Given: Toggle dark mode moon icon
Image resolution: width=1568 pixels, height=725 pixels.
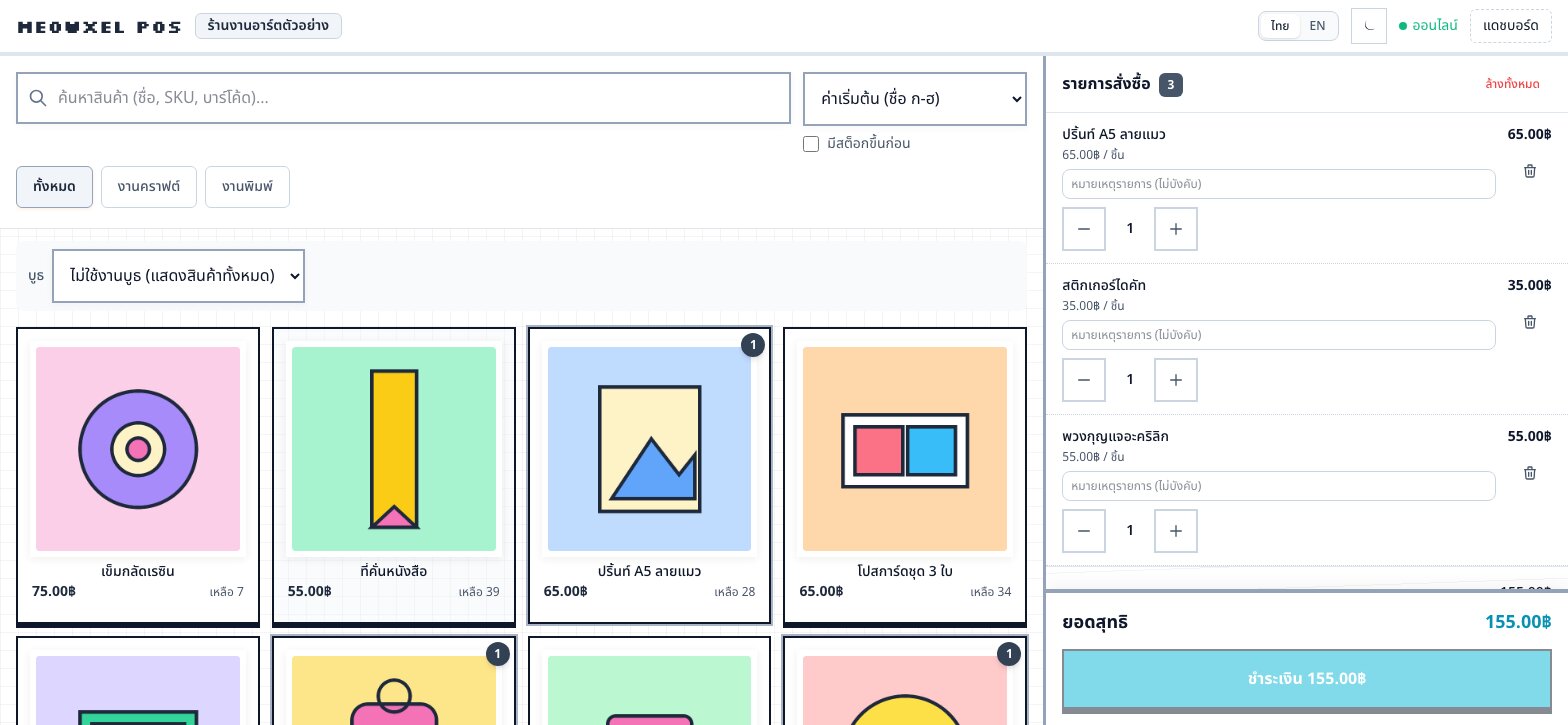Looking at the screenshot, I should tap(1368, 26).
